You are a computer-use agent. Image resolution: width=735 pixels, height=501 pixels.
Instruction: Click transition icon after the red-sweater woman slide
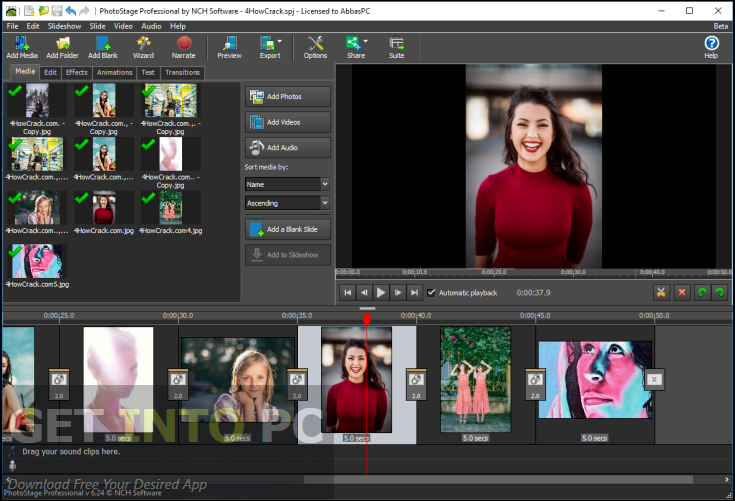pos(416,384)
